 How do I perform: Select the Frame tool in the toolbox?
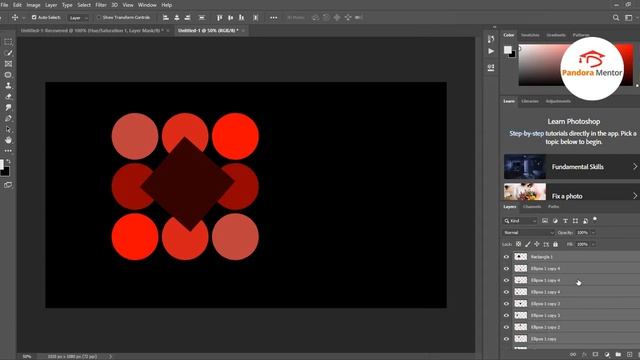[x=8, y=64]
